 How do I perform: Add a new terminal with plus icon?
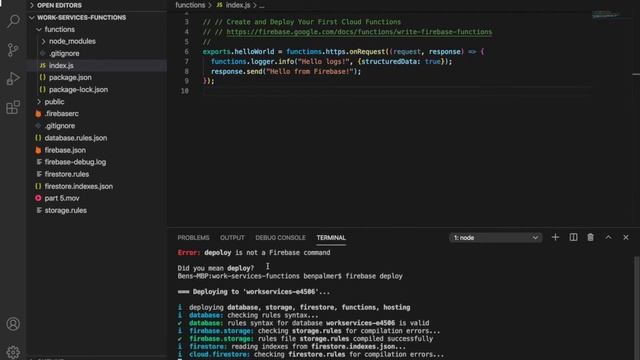[x=555, y=238]
